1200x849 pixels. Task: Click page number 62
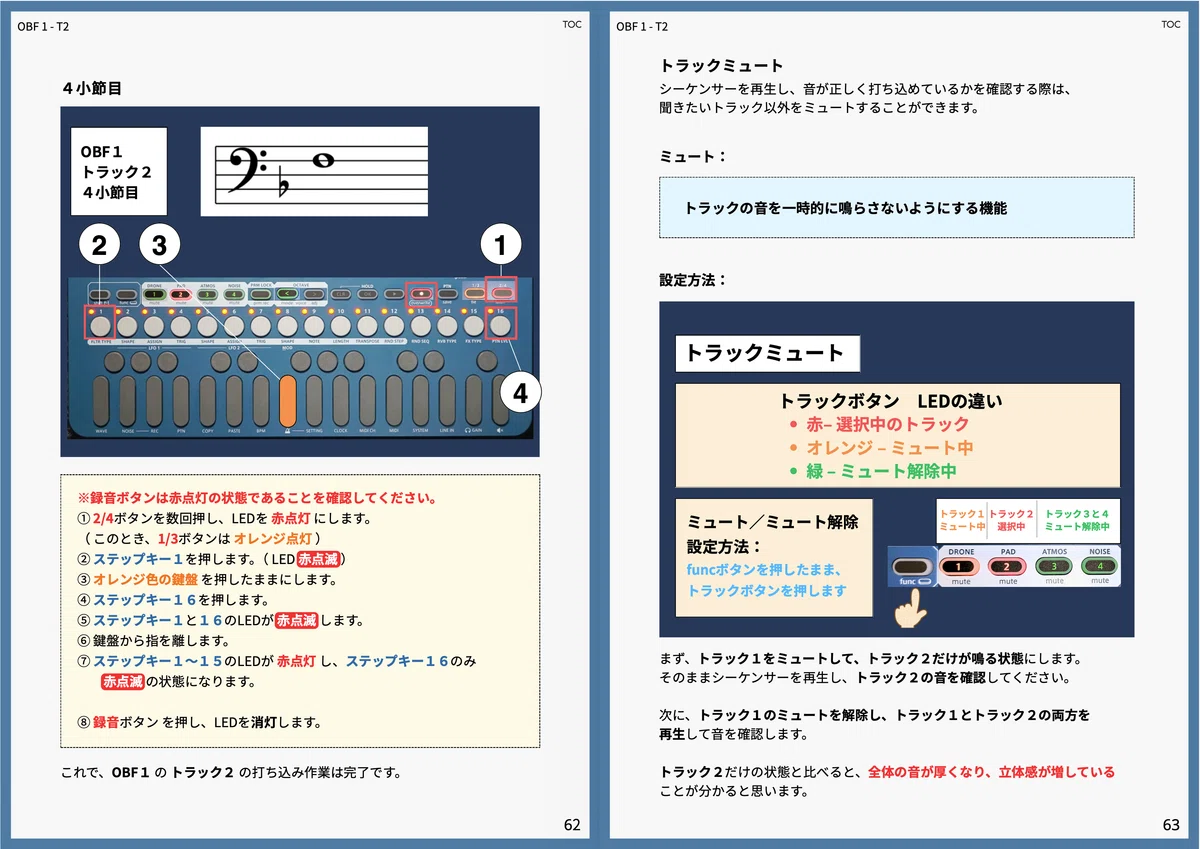tap(572, 825)
